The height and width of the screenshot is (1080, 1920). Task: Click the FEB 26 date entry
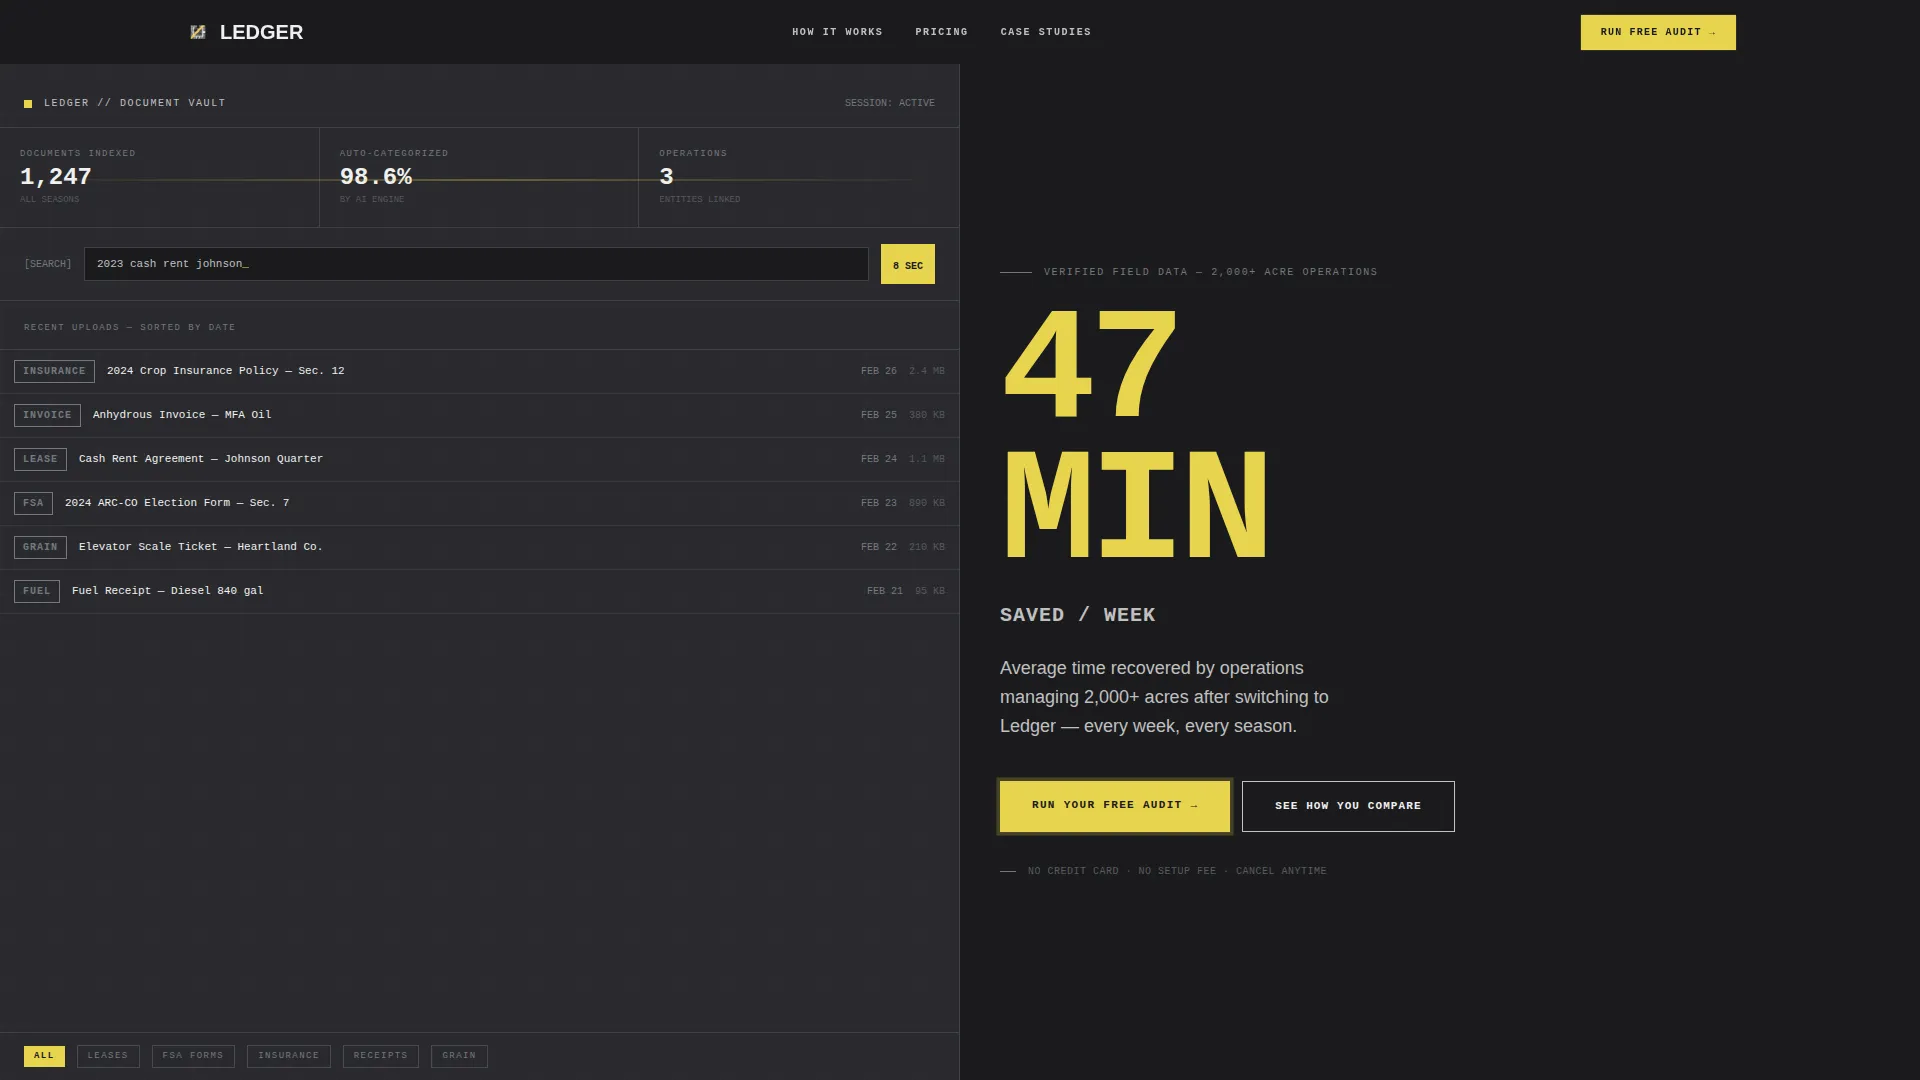point(879,371)
